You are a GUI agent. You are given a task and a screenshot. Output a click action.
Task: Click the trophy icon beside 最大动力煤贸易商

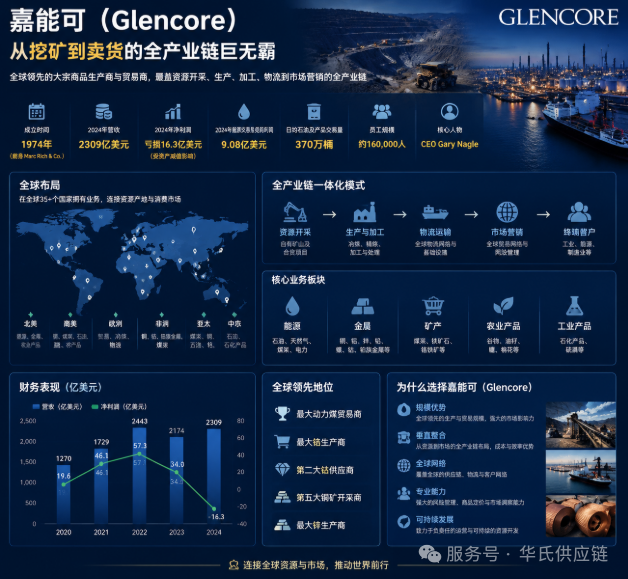tap(282, 414)
